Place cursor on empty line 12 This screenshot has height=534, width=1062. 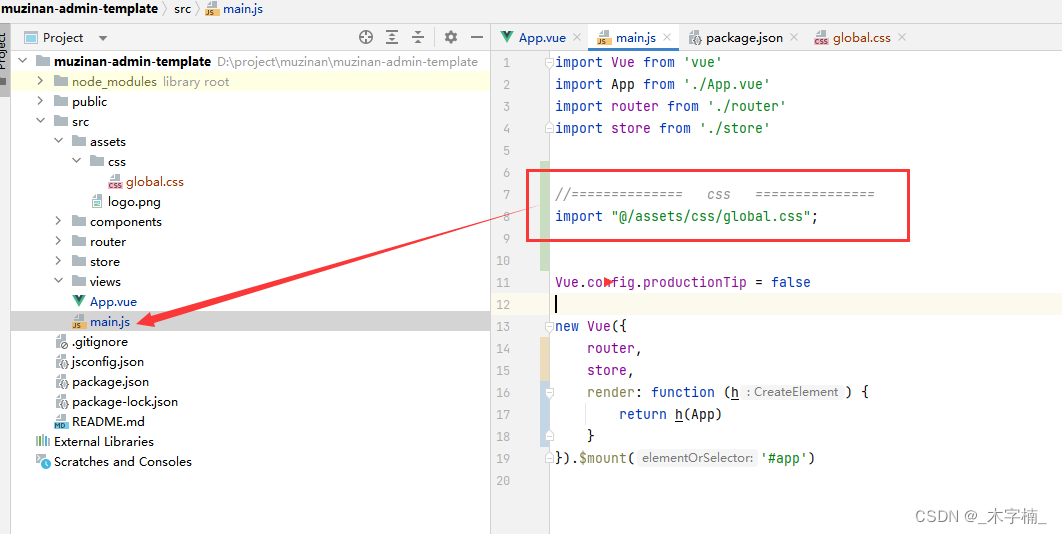pos(806,304)
